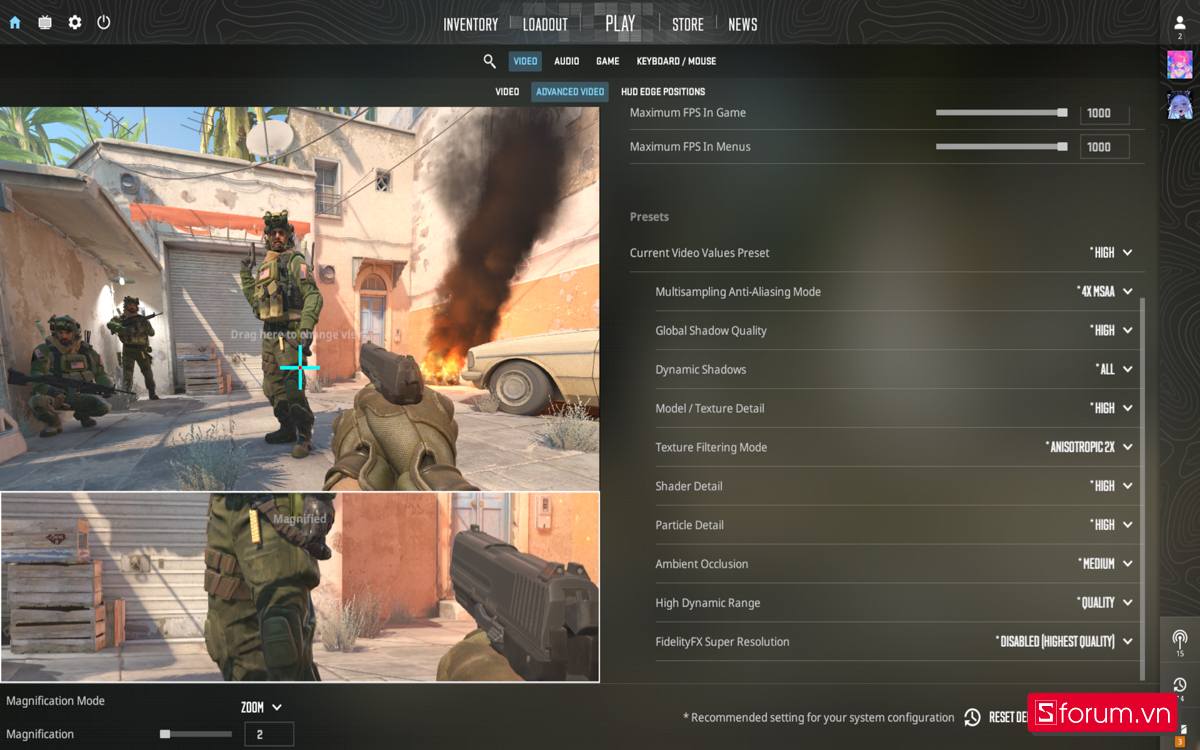Image resolution: width=1200 pixels, height=750 pixels.
Task: Switch to the Audio settings tab
Action: tap(567, 61)
